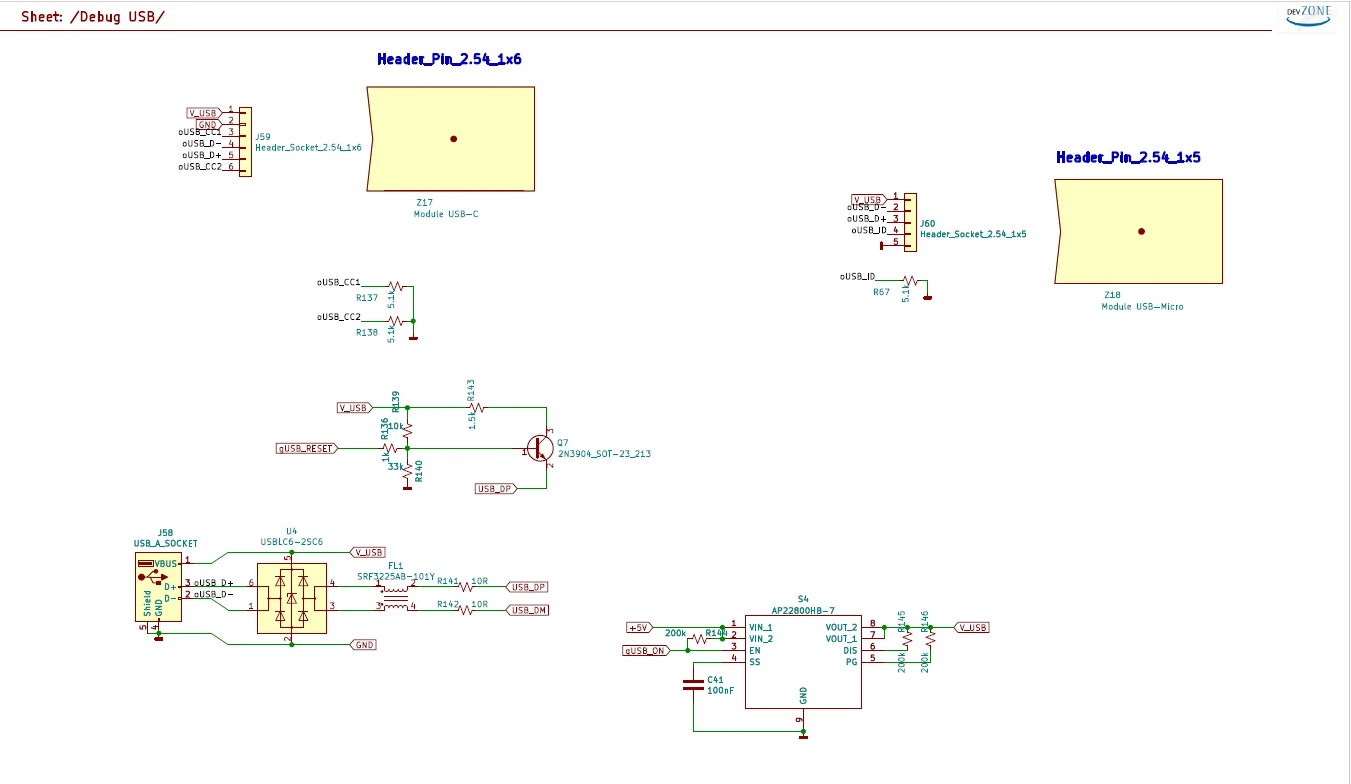
Task: Select the GND label below U4
Action: pyautogui.click(x=364, y=645)
